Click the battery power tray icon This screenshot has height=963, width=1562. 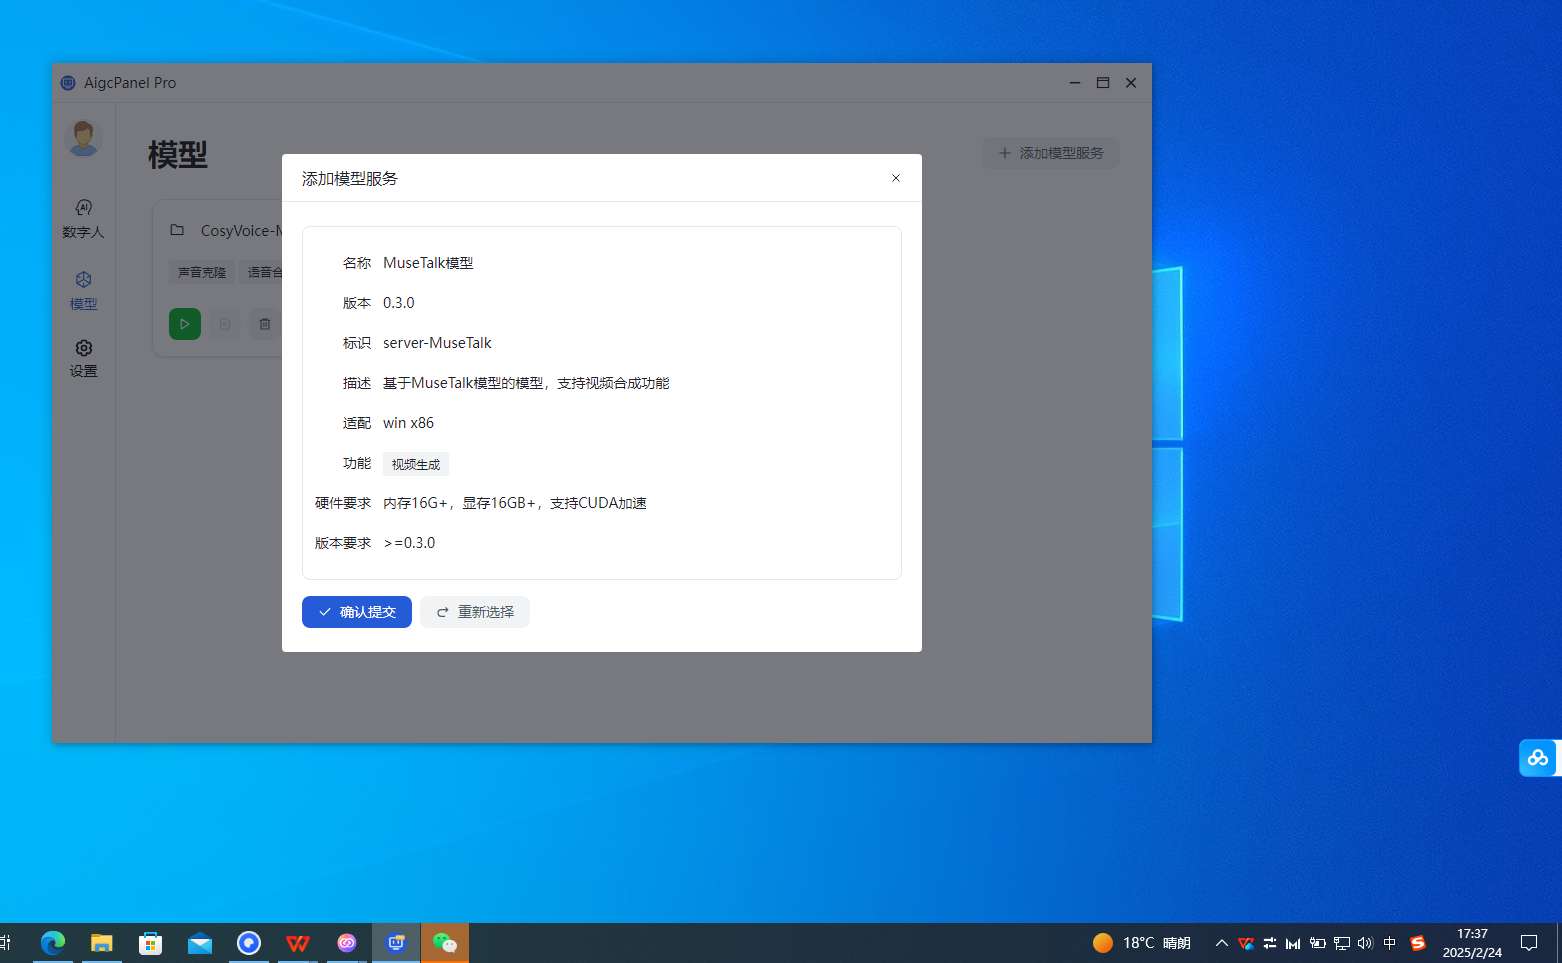point(1318,943)
